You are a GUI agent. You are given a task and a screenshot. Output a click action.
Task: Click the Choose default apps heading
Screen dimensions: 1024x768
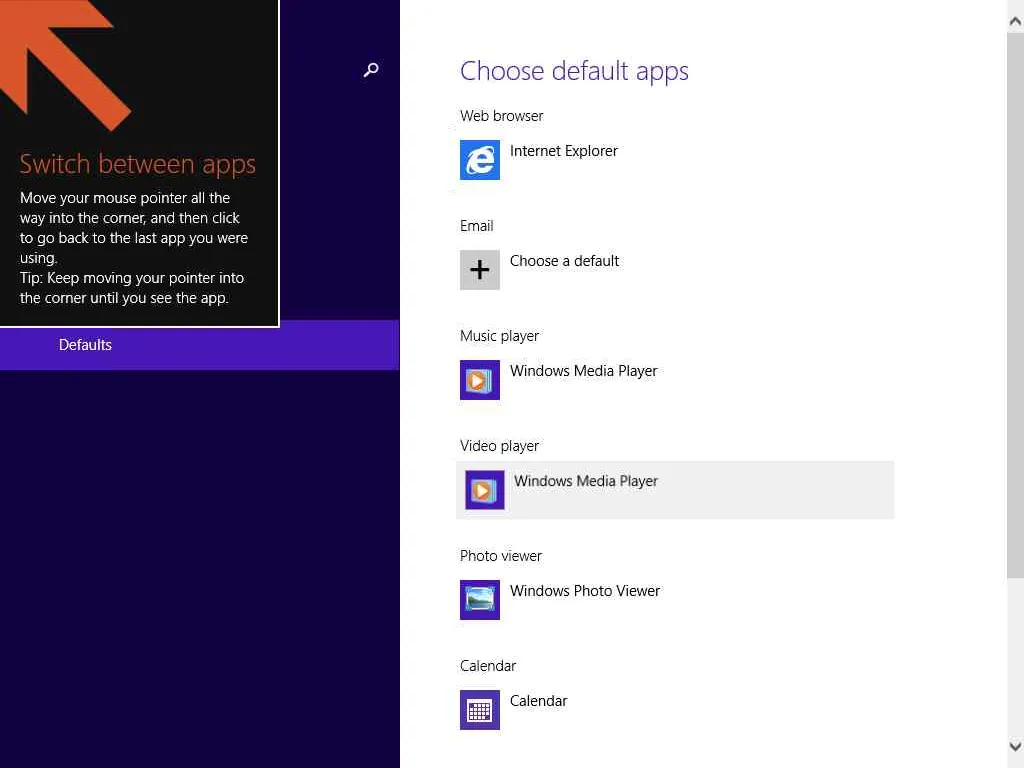tap(574, 71)
